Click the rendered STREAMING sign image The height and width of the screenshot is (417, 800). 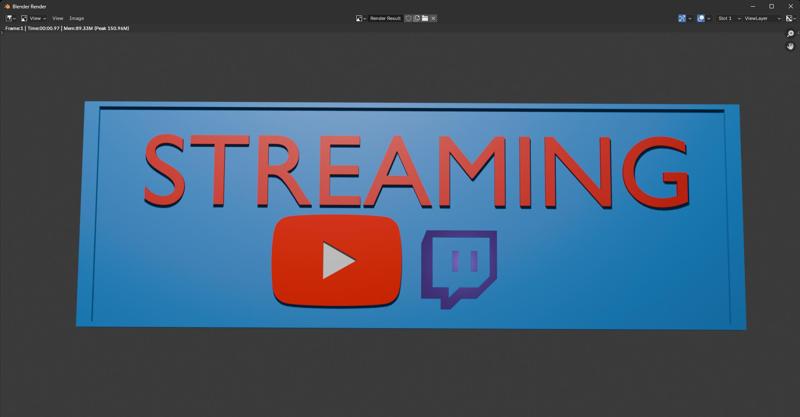(x=411, y=215)
